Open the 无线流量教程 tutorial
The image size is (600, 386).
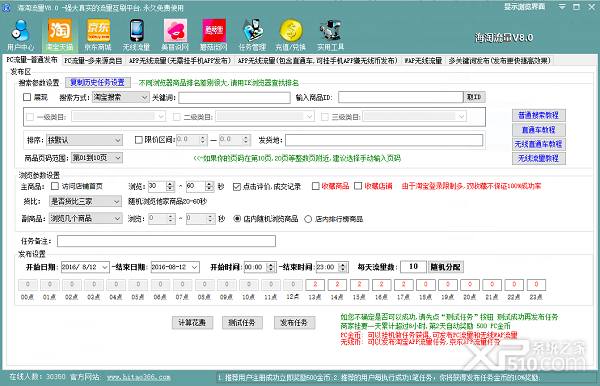539,158
